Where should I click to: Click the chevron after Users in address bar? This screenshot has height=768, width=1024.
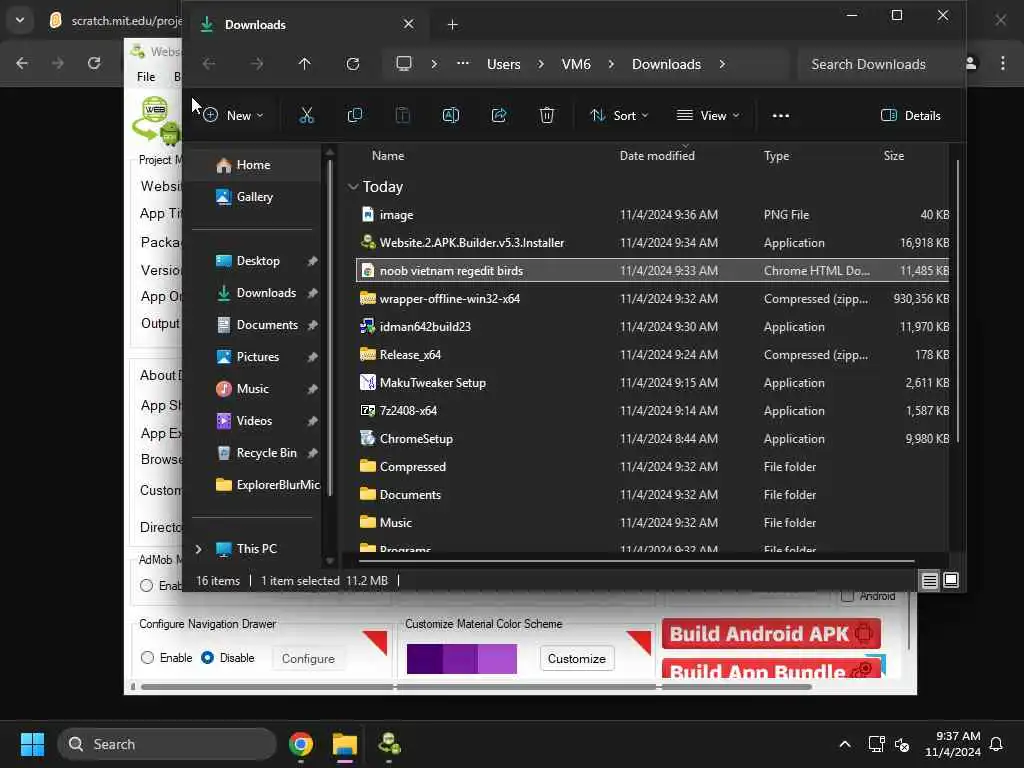click(x=541, y=64)
